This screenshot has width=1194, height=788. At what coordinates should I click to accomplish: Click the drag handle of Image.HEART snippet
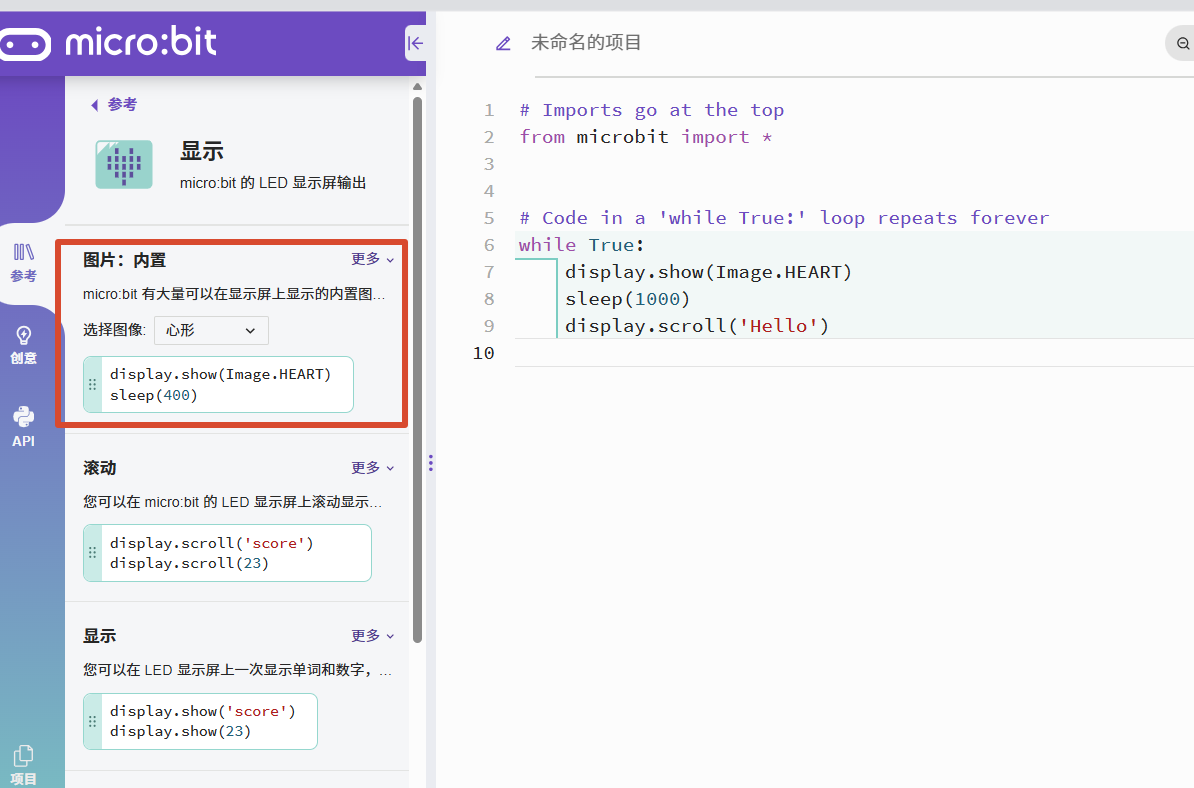(x=92, y=384)
